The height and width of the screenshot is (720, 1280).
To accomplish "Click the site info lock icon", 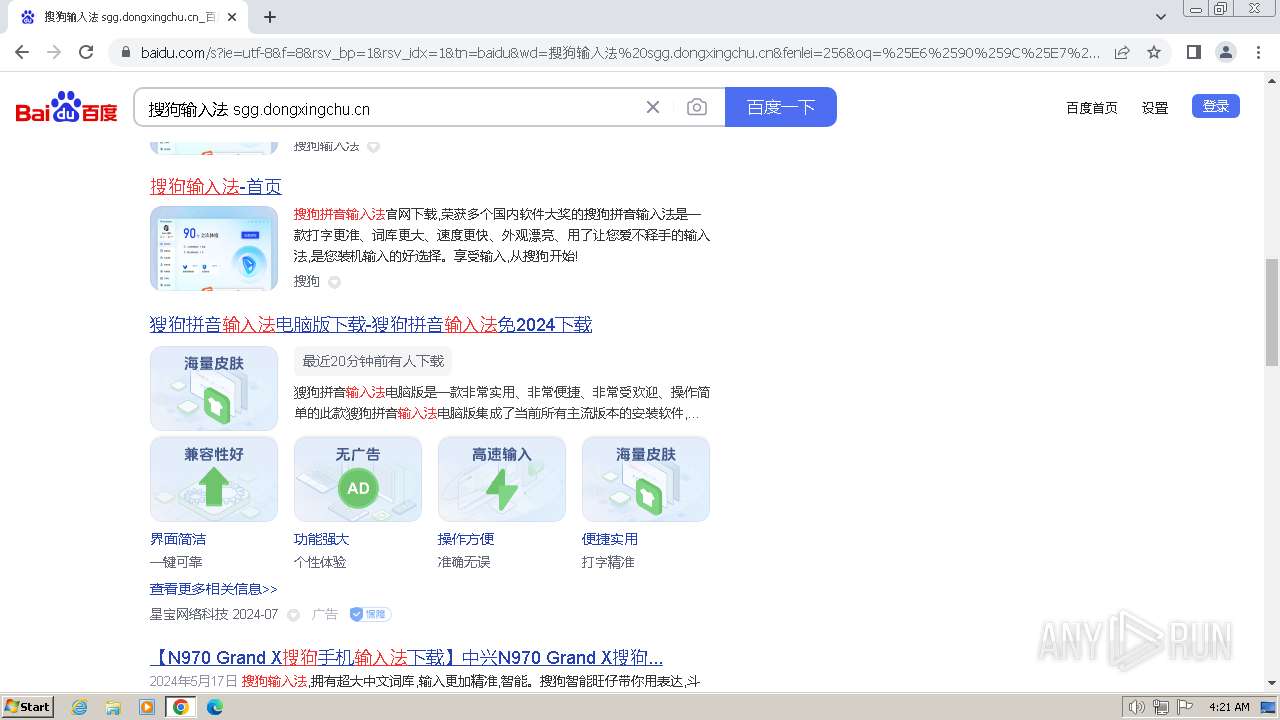I will coord(124,52).
